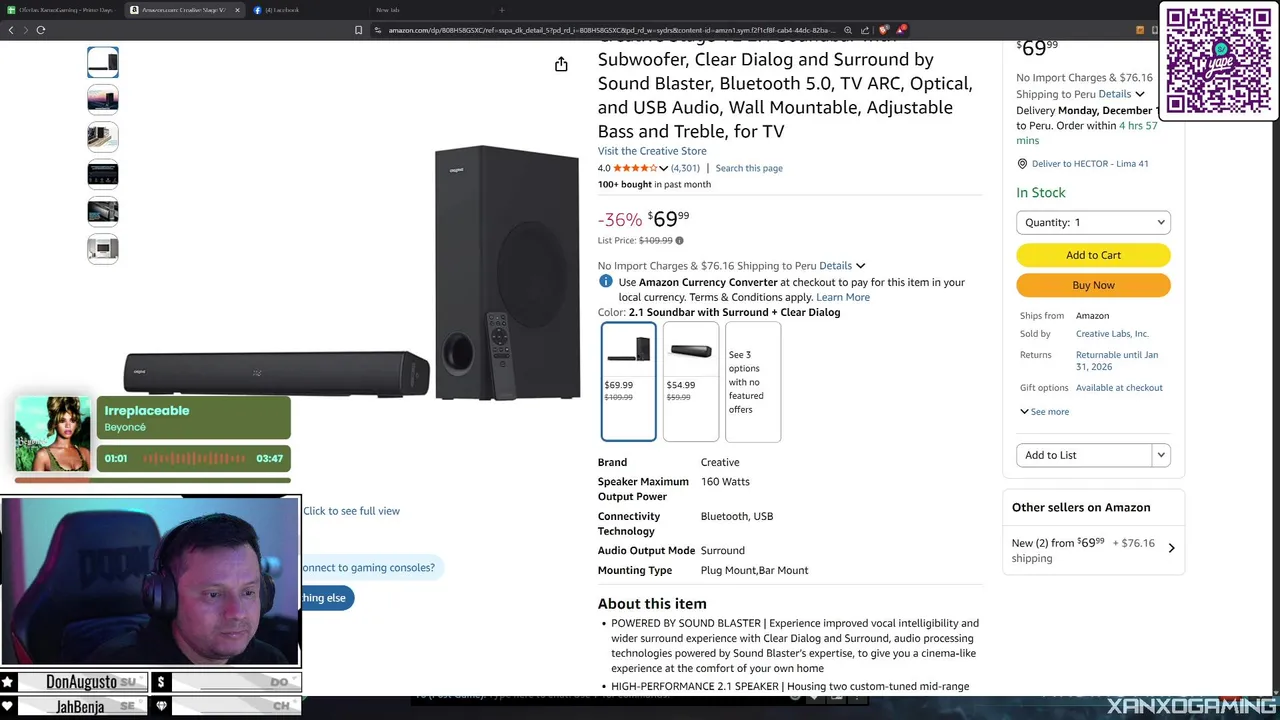Viewport: 1280px width, 720px height.
Task: Click the share icon above the product image
Action: [561, 64]
